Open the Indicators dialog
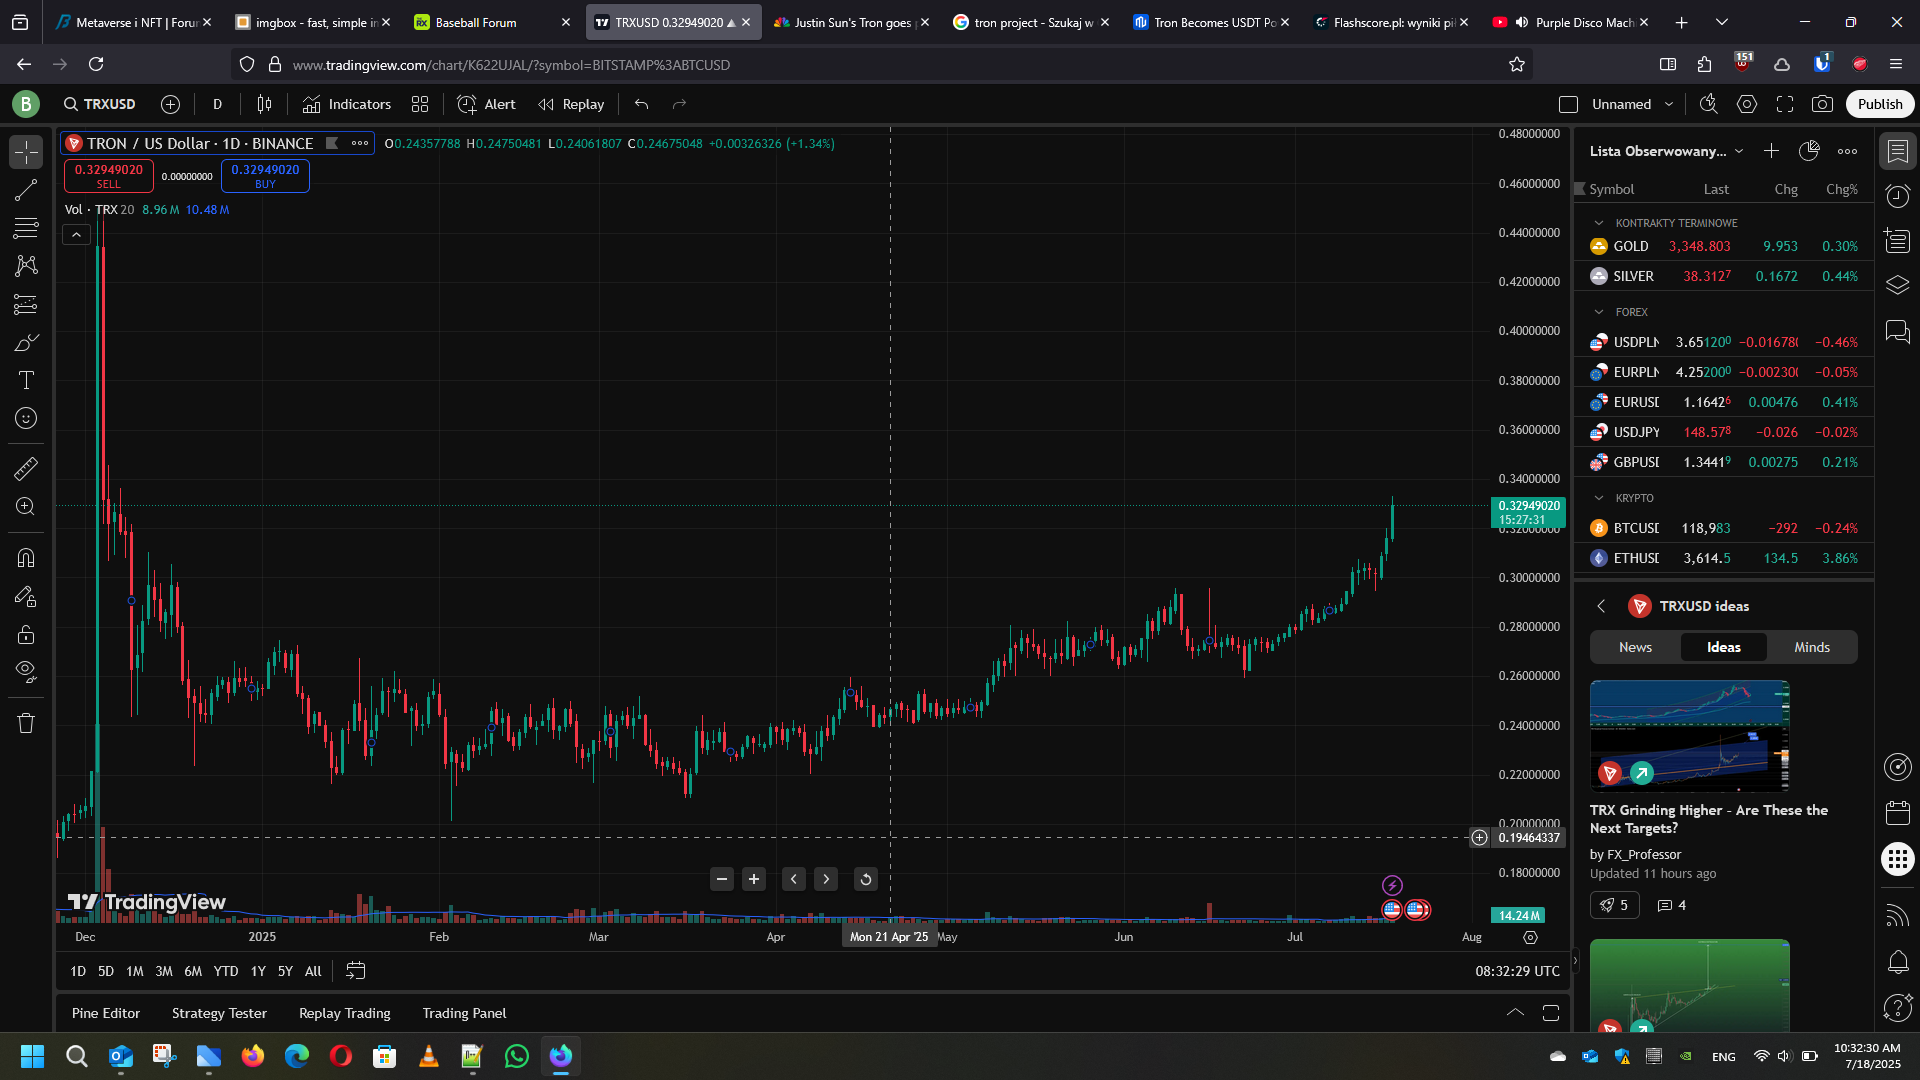 coord(347,104)
